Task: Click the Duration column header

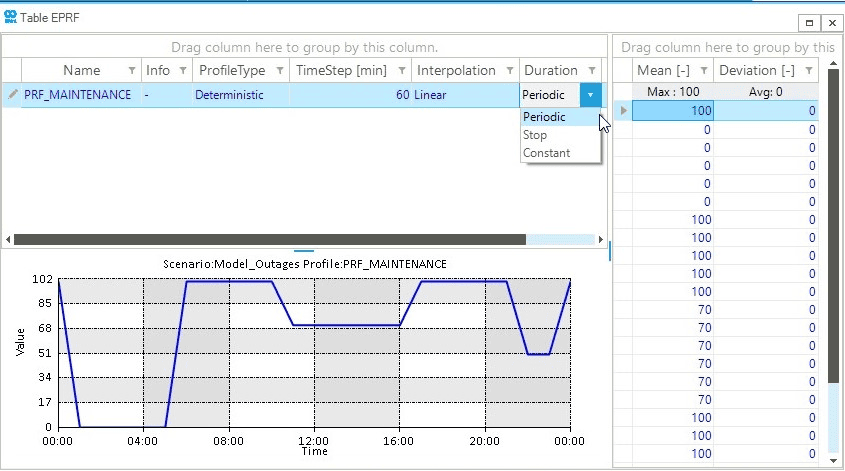Action: coord(551,71)
